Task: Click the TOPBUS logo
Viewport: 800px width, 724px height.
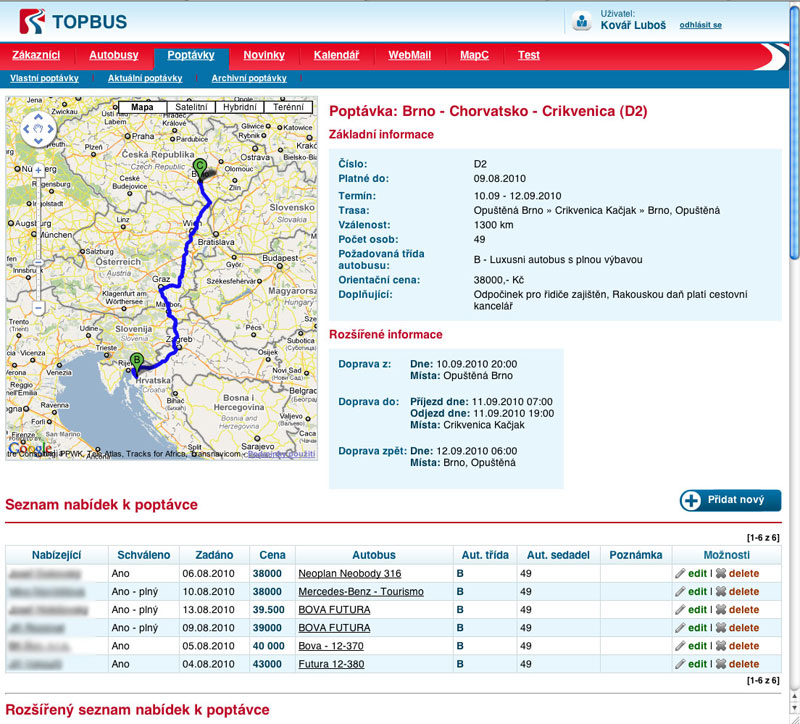Action: tap(73, 21)
